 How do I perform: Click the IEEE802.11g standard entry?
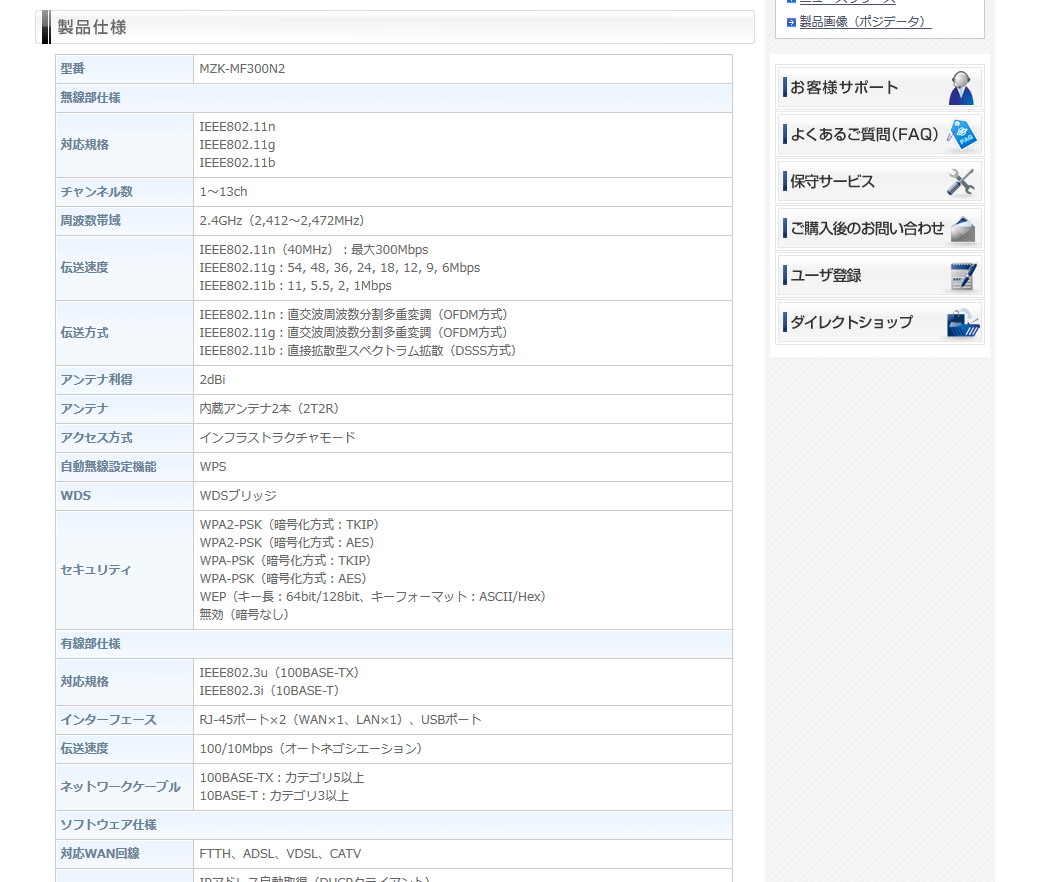click(x=237, y=145)
